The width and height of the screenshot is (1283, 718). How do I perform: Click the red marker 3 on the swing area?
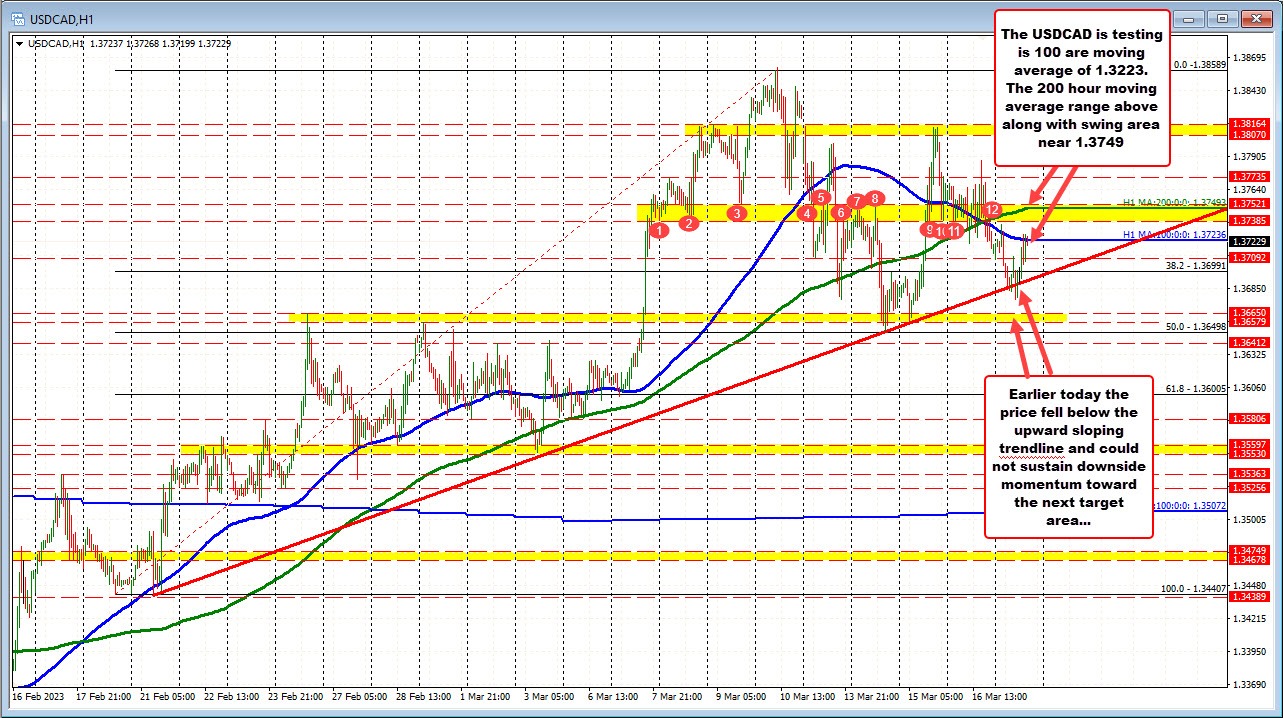coord(737,214)
